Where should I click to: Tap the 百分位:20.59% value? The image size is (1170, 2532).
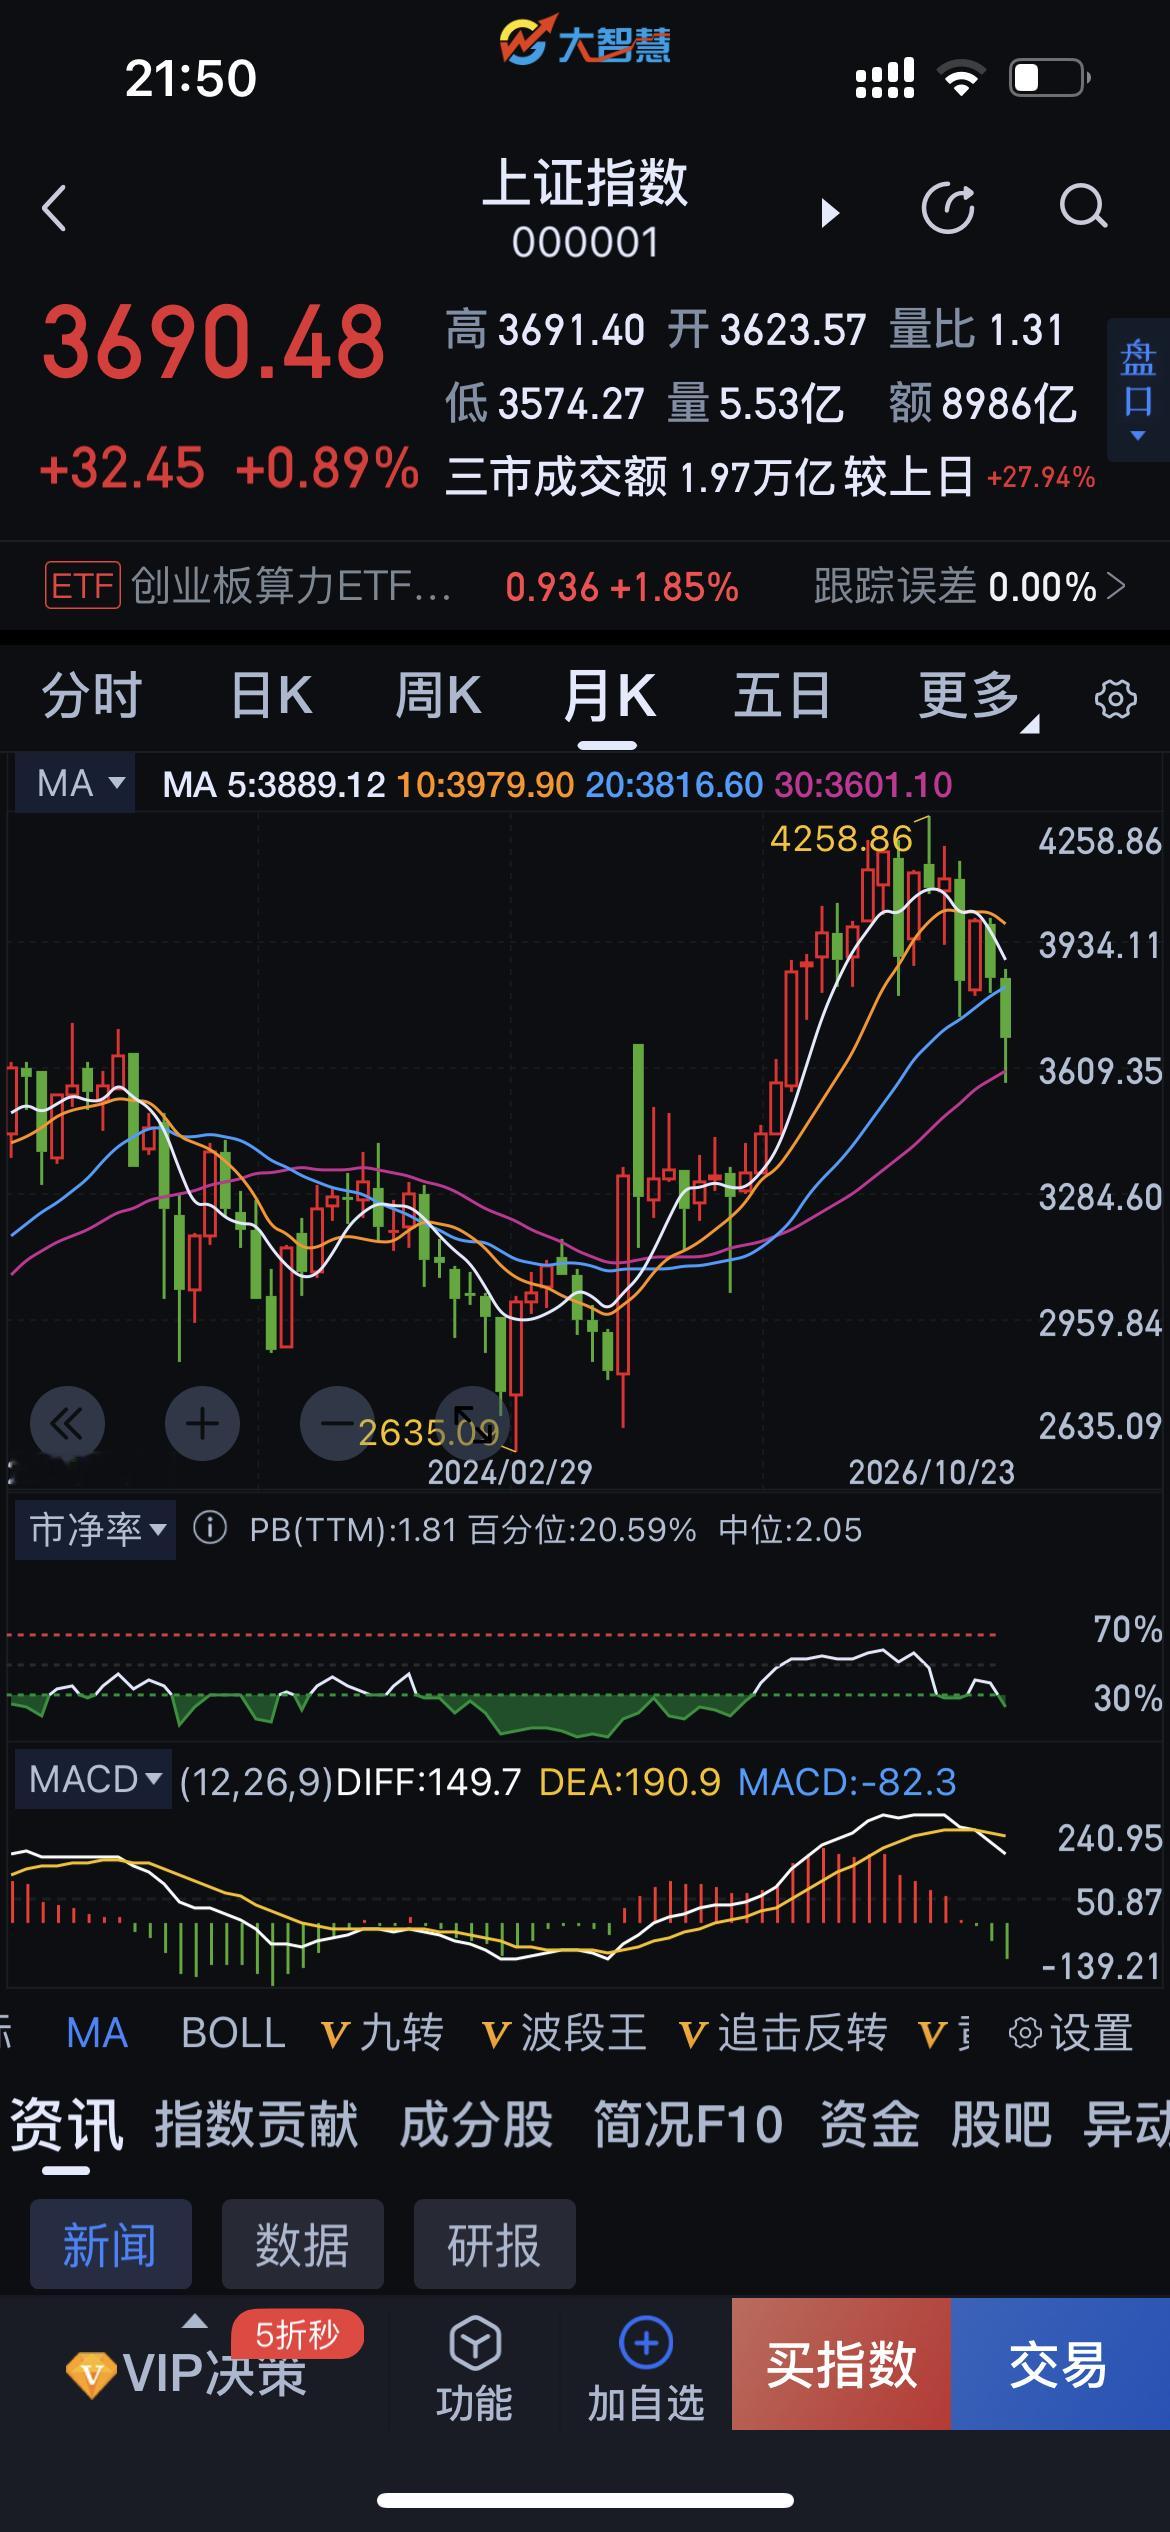tap(582, 1530)
